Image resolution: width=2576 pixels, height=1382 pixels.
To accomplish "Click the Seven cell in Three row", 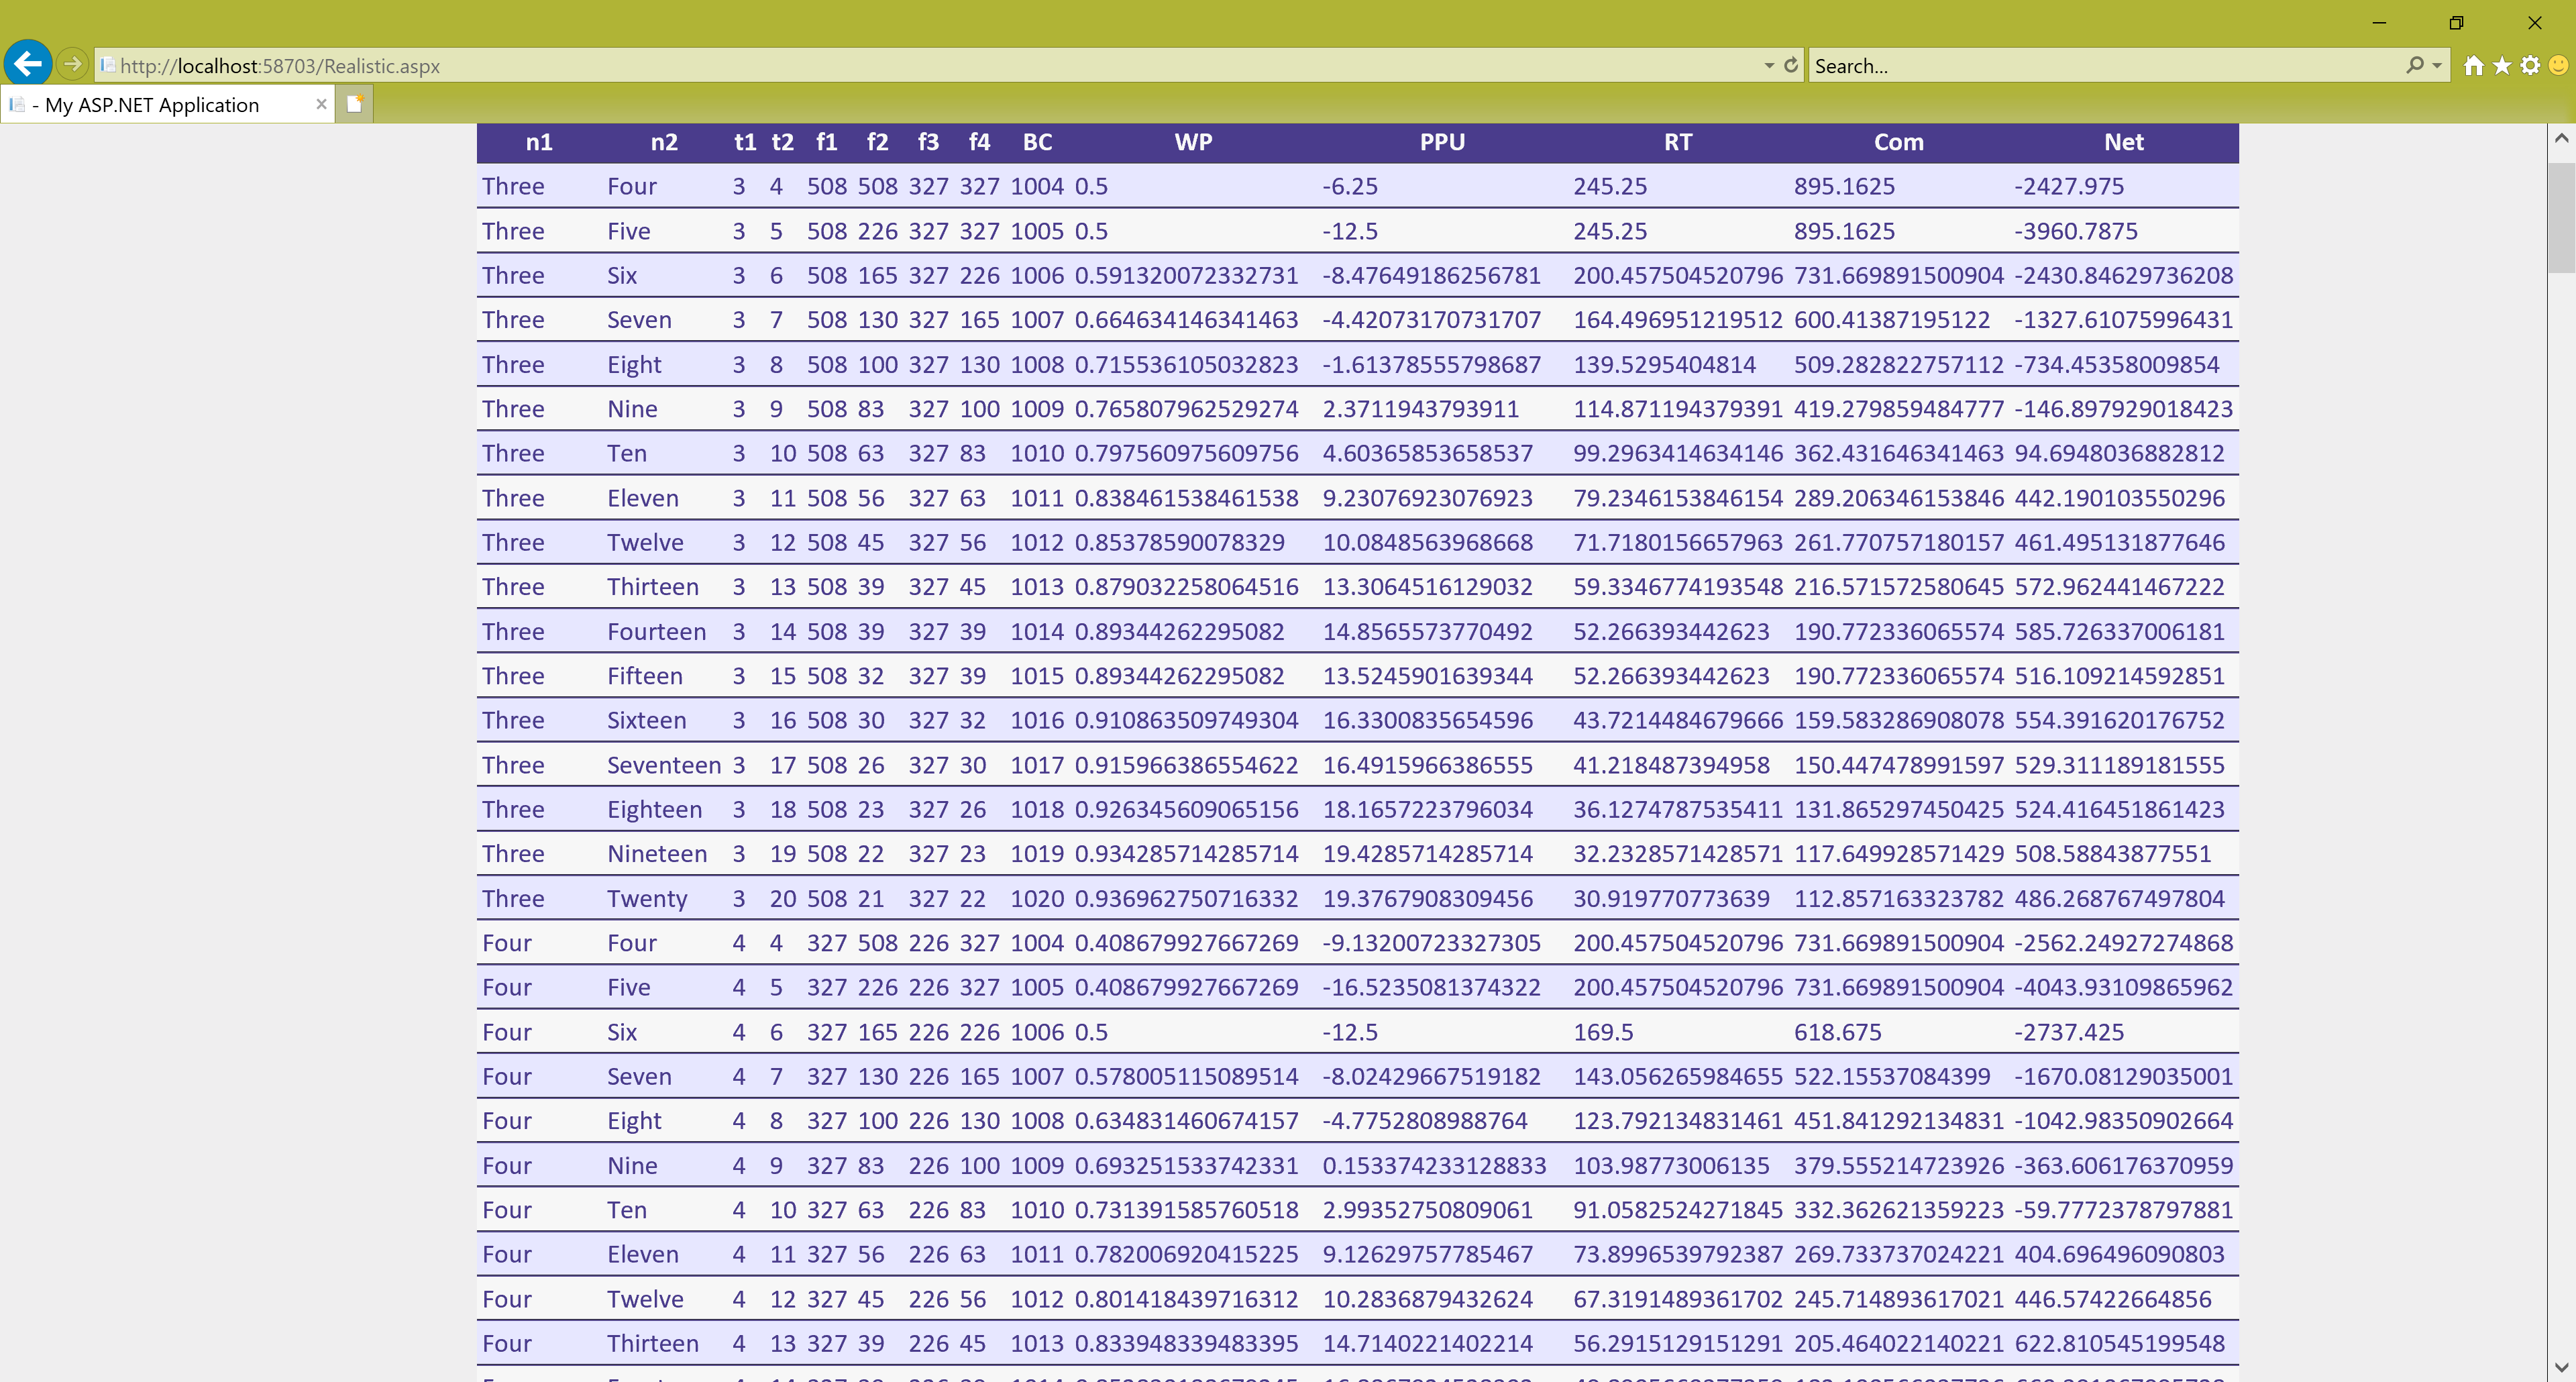I will click(639, 320).
